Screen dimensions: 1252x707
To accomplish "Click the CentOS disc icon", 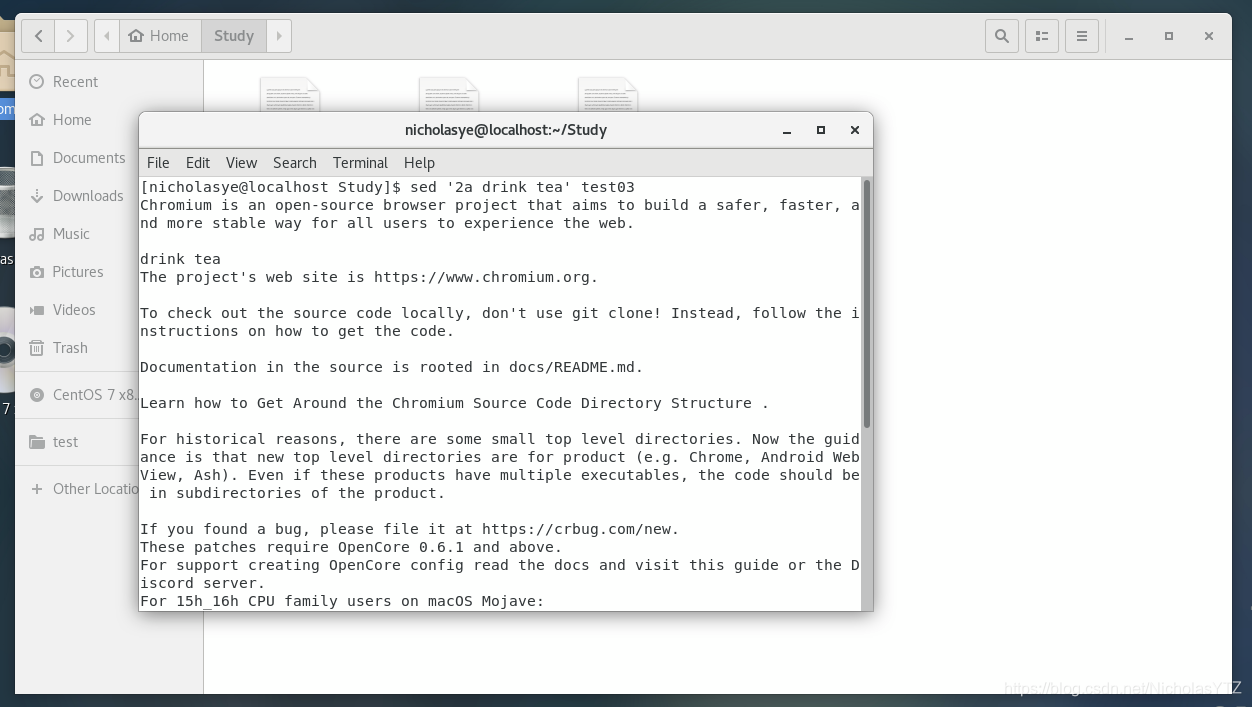I will coord(37,395).
